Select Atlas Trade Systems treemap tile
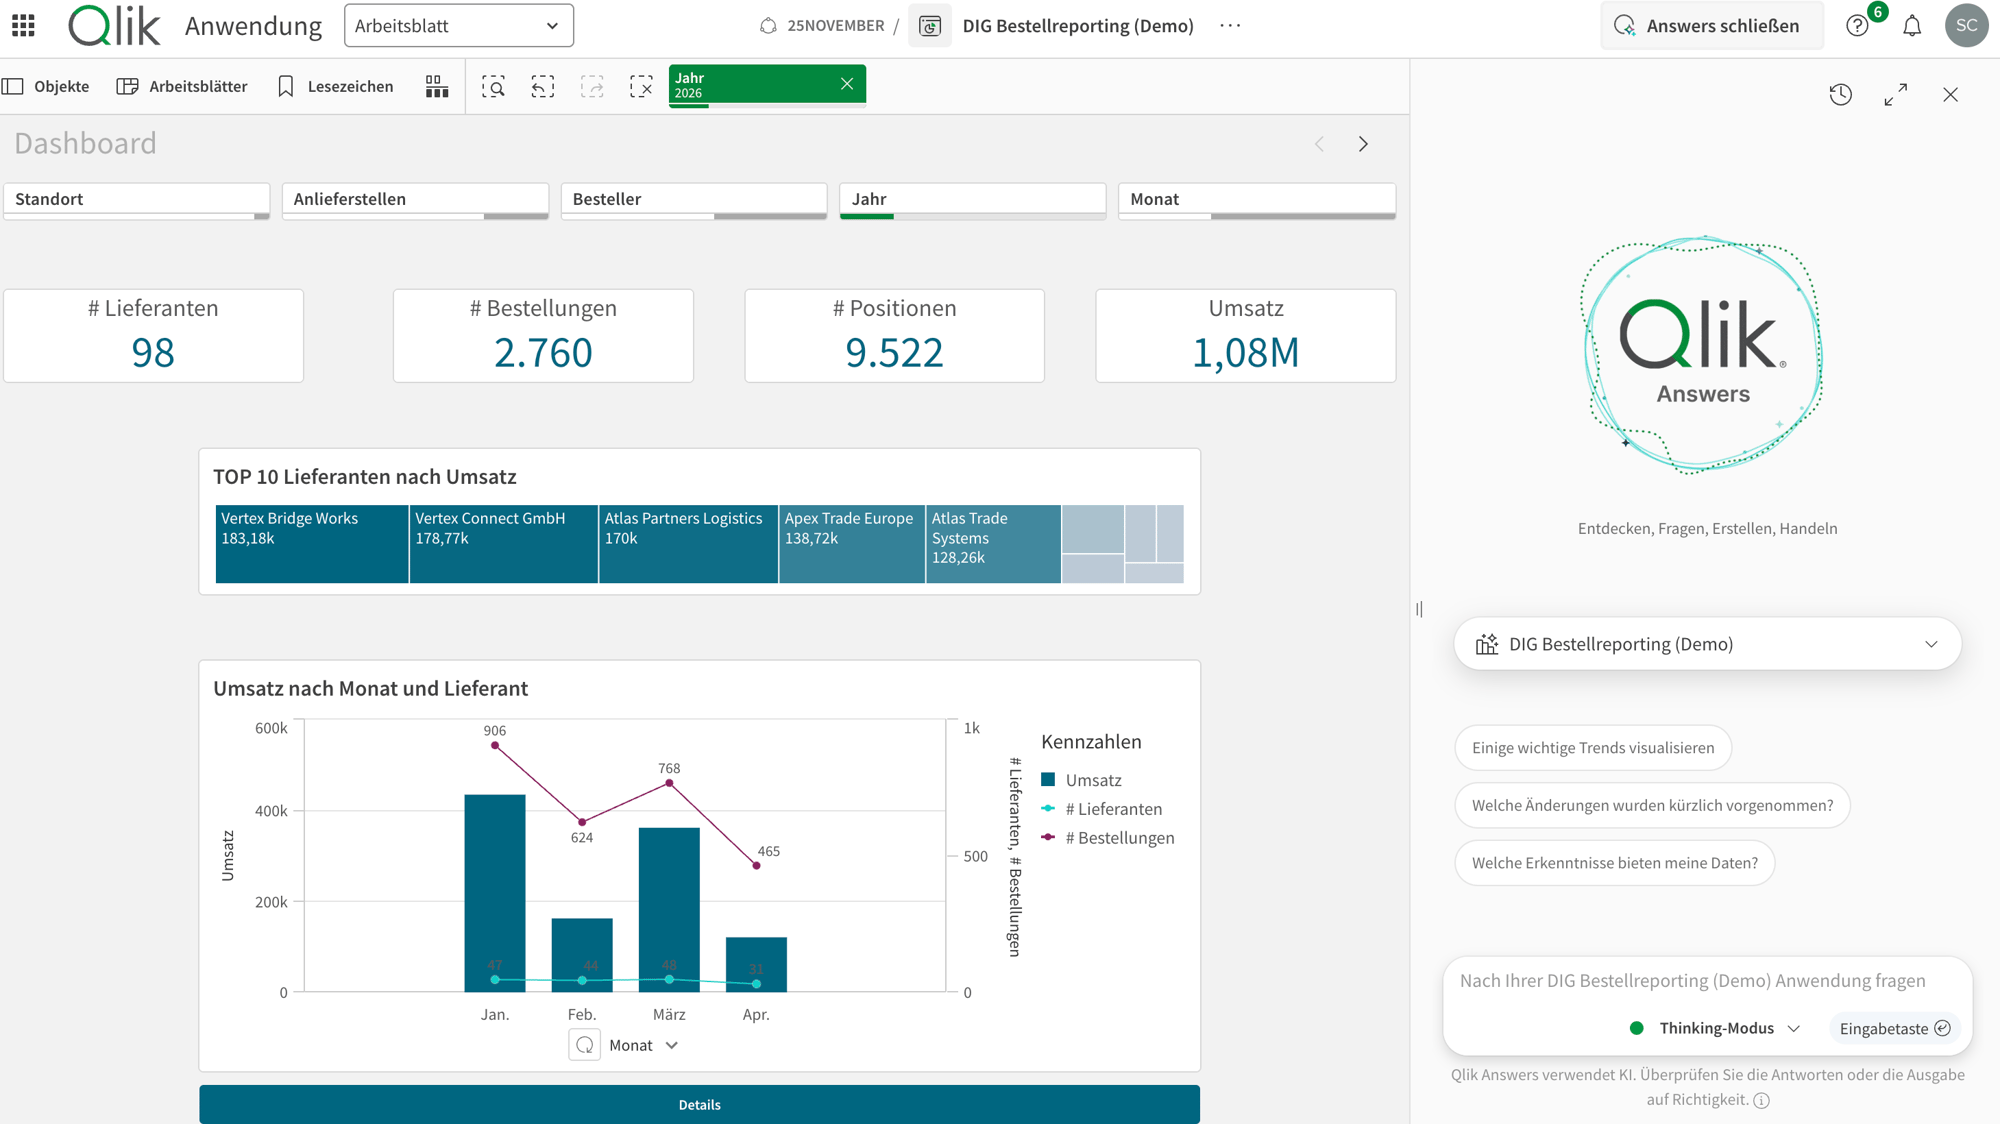This screenshot has height=1124, width=2000. 994,544
